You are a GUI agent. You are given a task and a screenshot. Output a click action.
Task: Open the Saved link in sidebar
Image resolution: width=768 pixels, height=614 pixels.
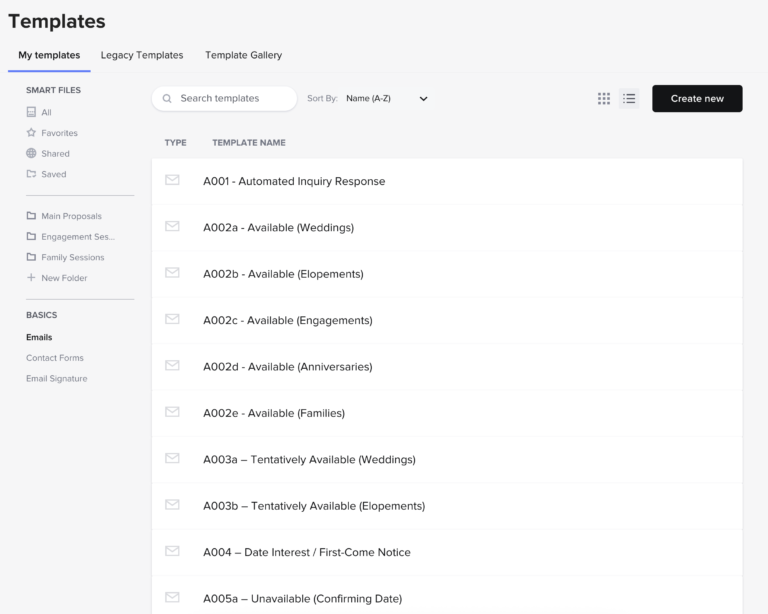(54, 174)
